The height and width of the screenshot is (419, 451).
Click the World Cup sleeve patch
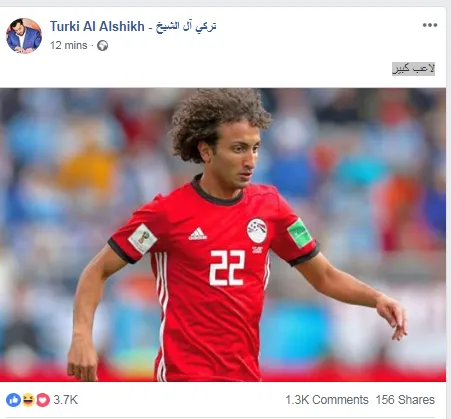142,239
